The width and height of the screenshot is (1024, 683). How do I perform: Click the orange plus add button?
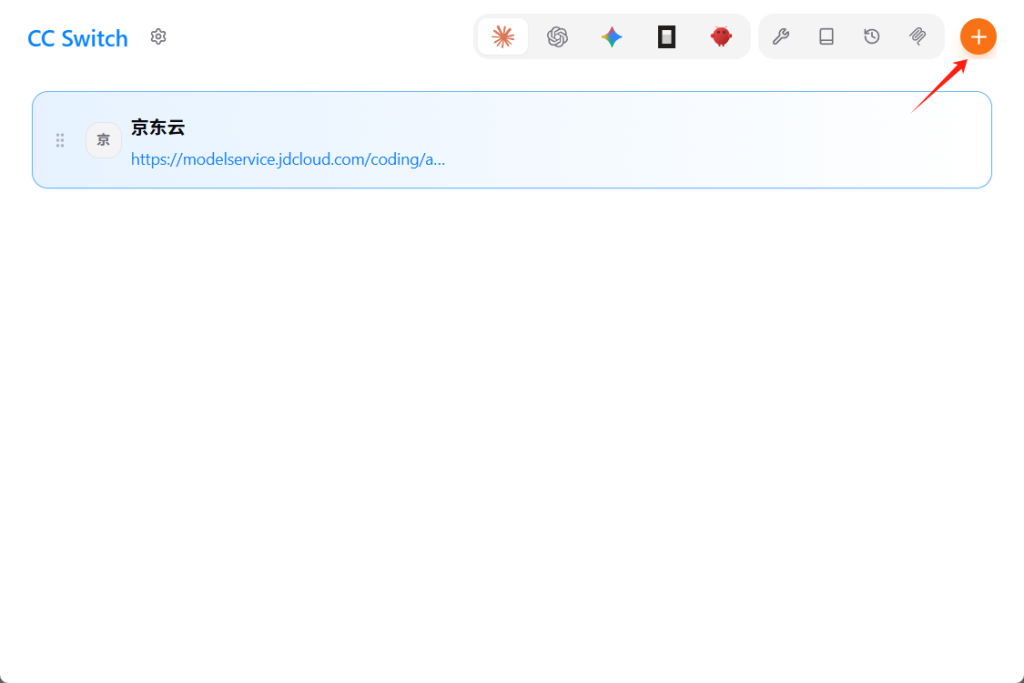click(x=978, y=37)
